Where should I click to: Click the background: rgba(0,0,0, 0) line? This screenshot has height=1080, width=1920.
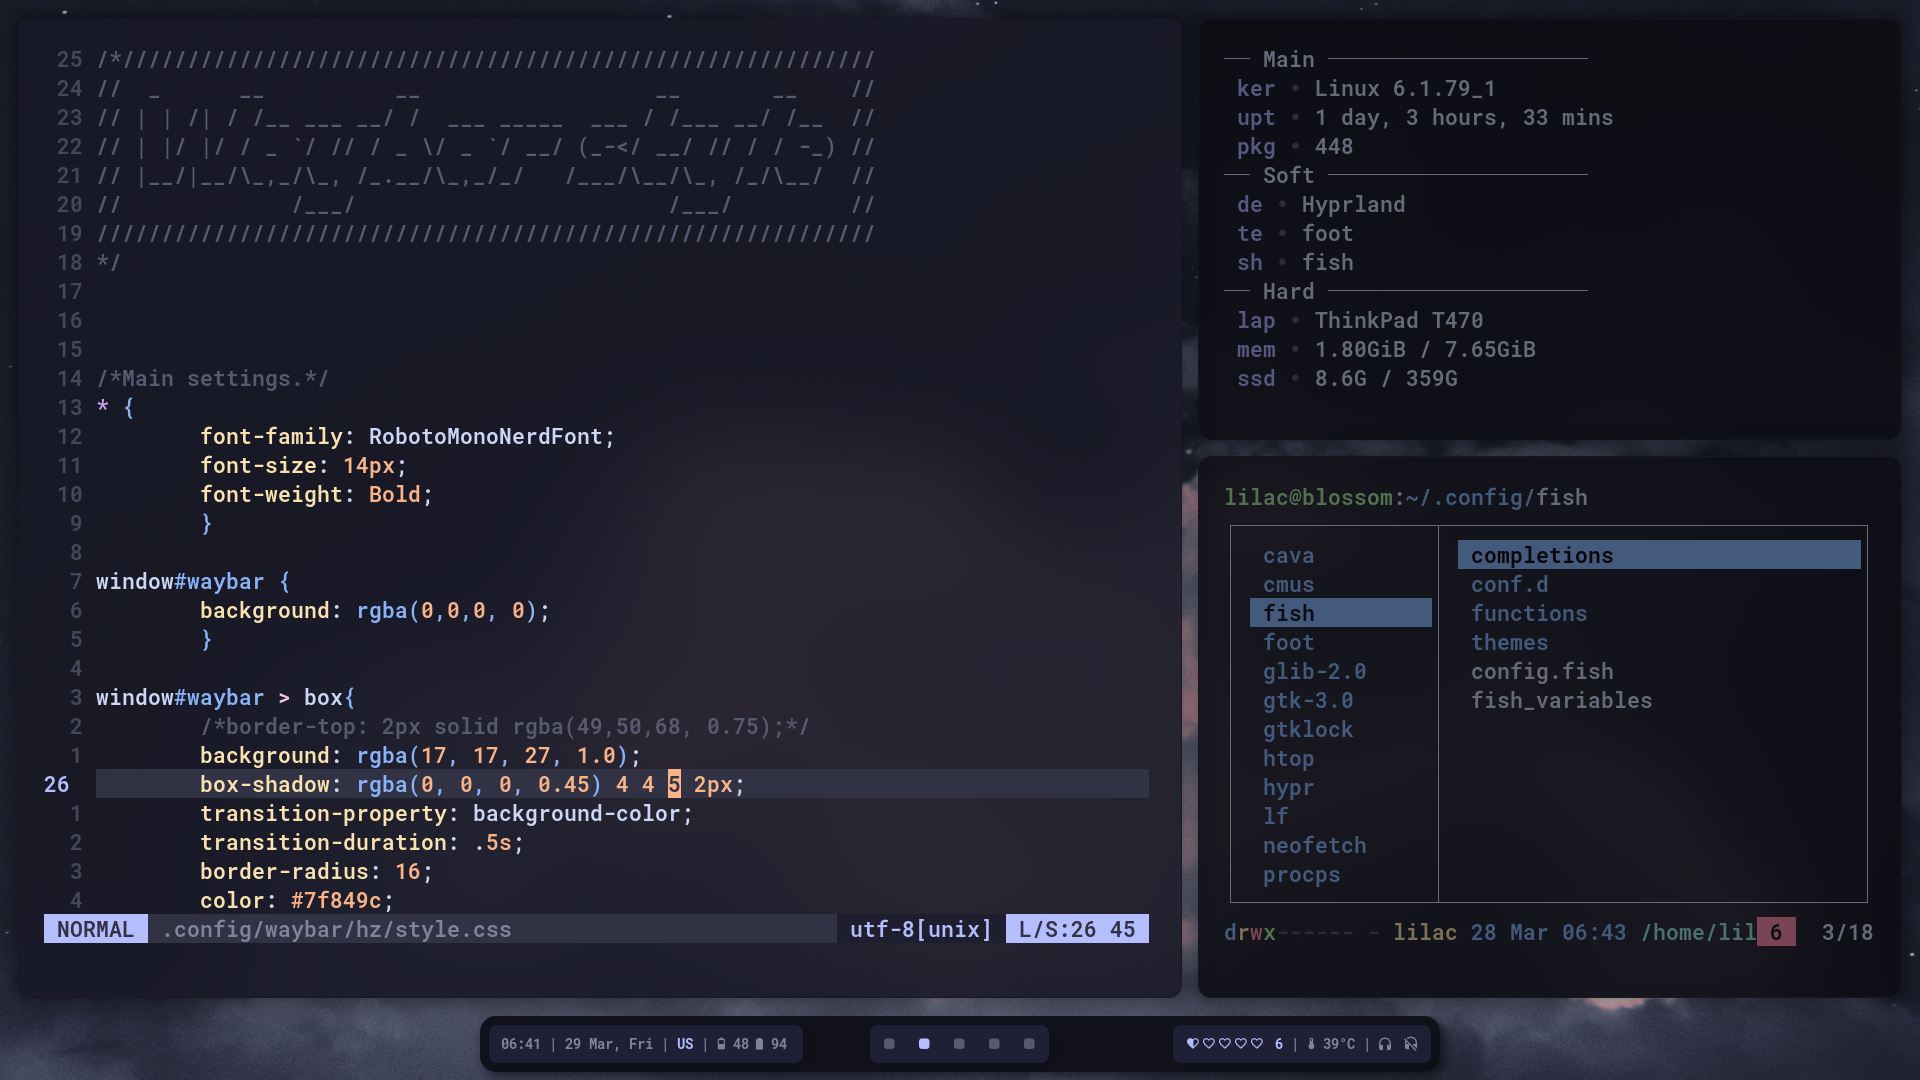point(375,610)
